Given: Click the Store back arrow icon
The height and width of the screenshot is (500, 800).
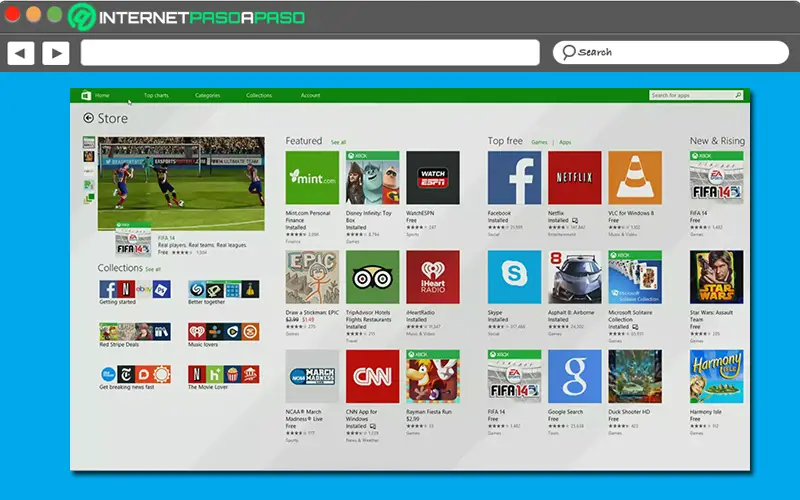Looking at the screenshot, I should pos(88,118).
